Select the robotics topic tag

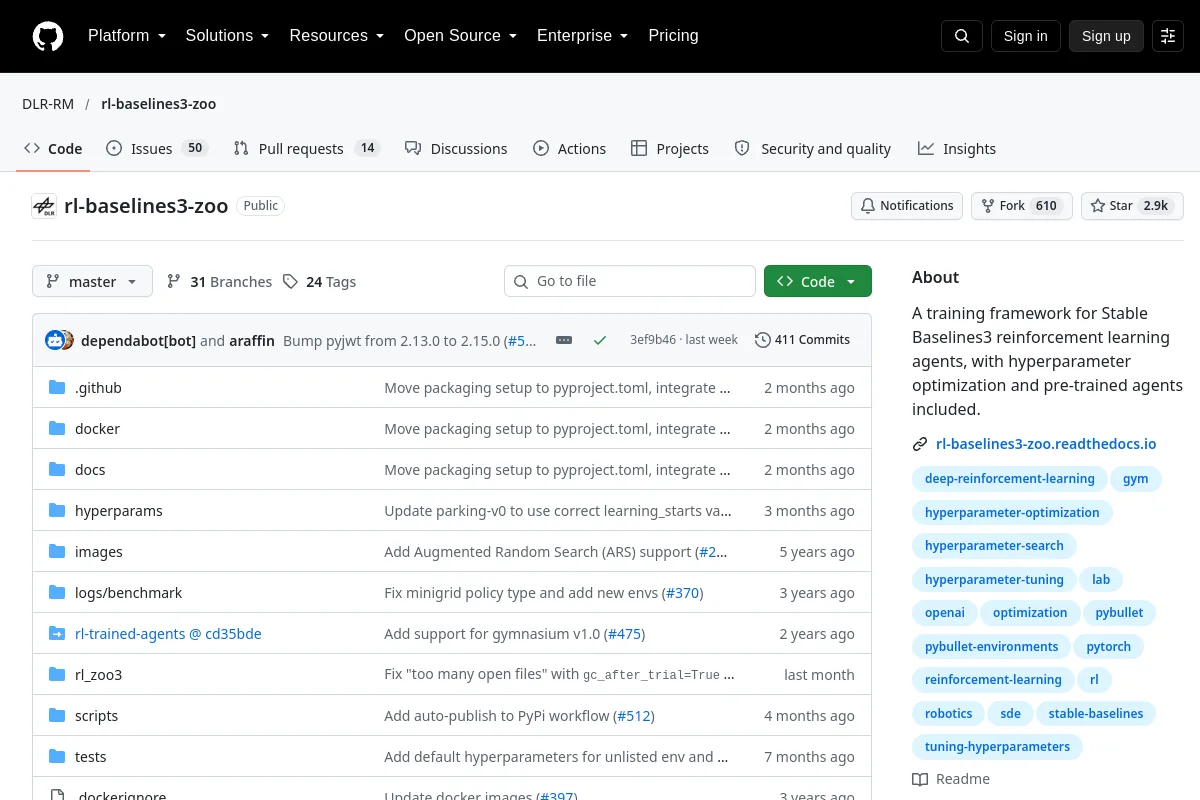click(948, 714)
